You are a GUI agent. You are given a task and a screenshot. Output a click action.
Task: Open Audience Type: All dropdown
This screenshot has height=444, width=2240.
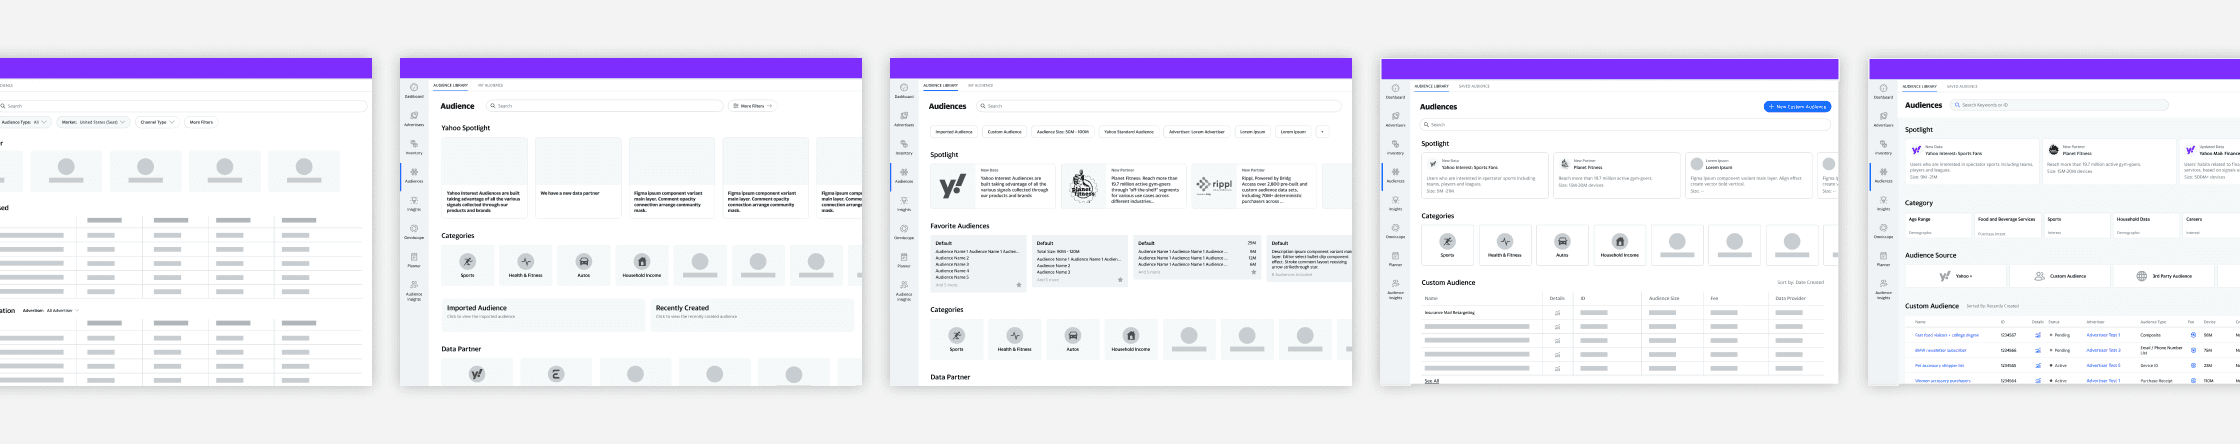pos(24,122)
